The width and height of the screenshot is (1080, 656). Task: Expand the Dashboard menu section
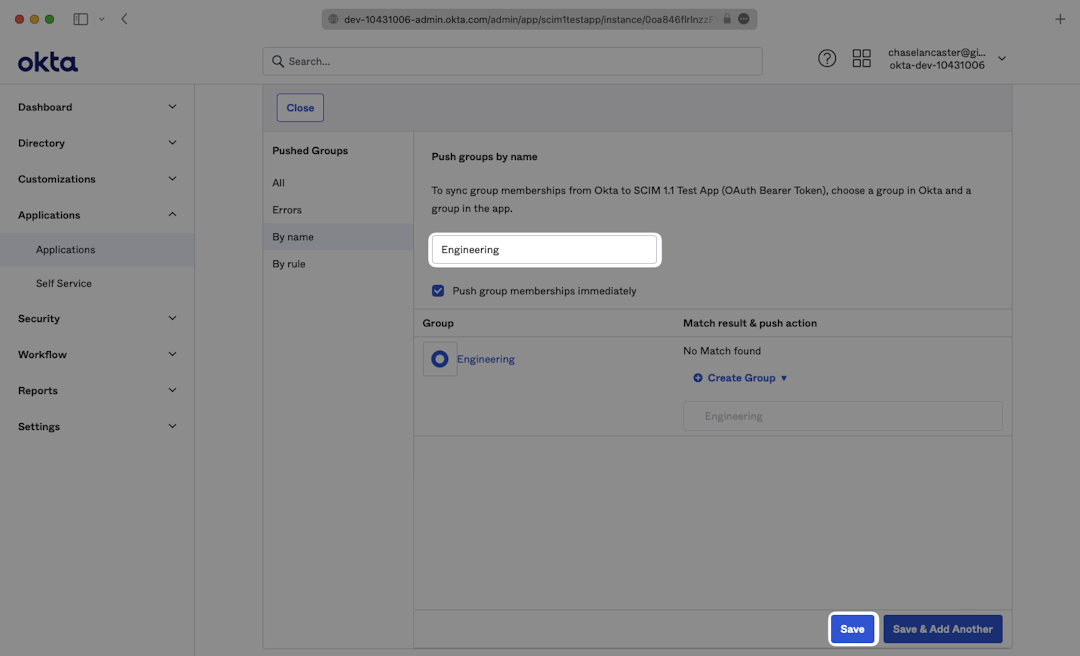[97, 107]
